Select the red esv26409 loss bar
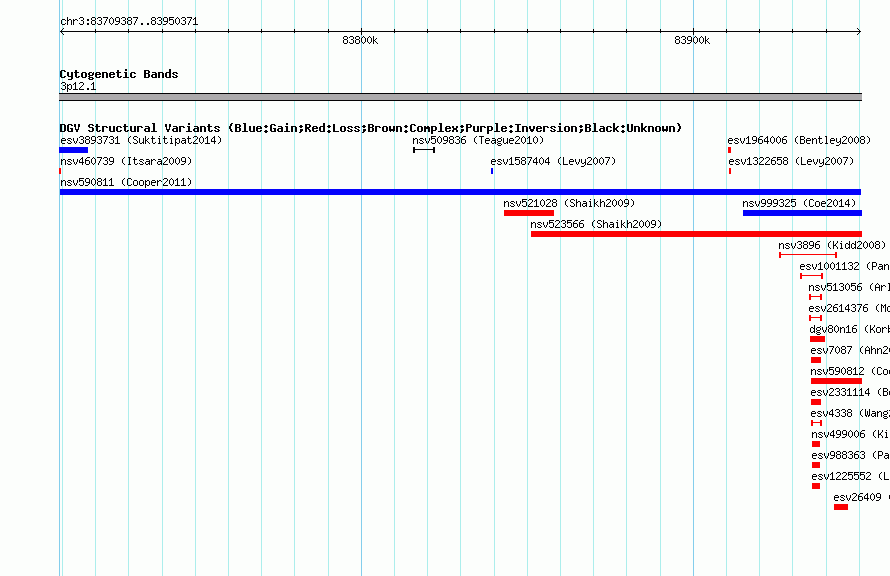The width and height of the screenshot is (890, 576). 841,507
